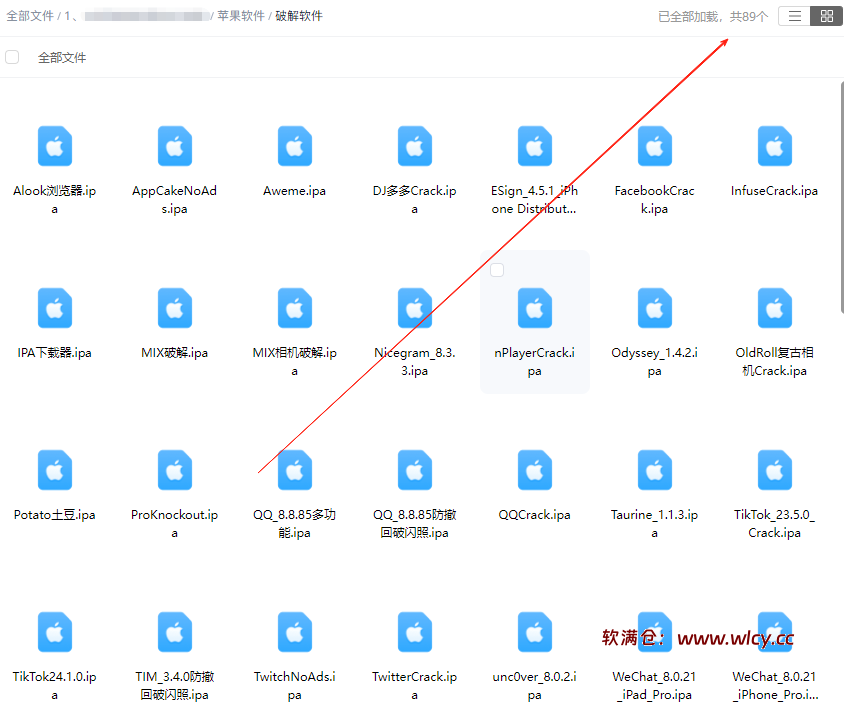Select DJ多多Crack.ipa file icon

414,146
